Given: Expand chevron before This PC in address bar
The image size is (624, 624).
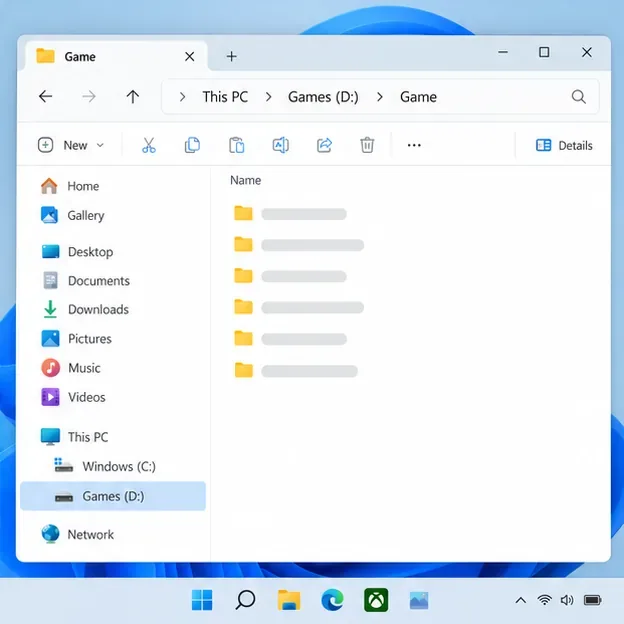Looking at the screenshot, I should coord(182,97).
